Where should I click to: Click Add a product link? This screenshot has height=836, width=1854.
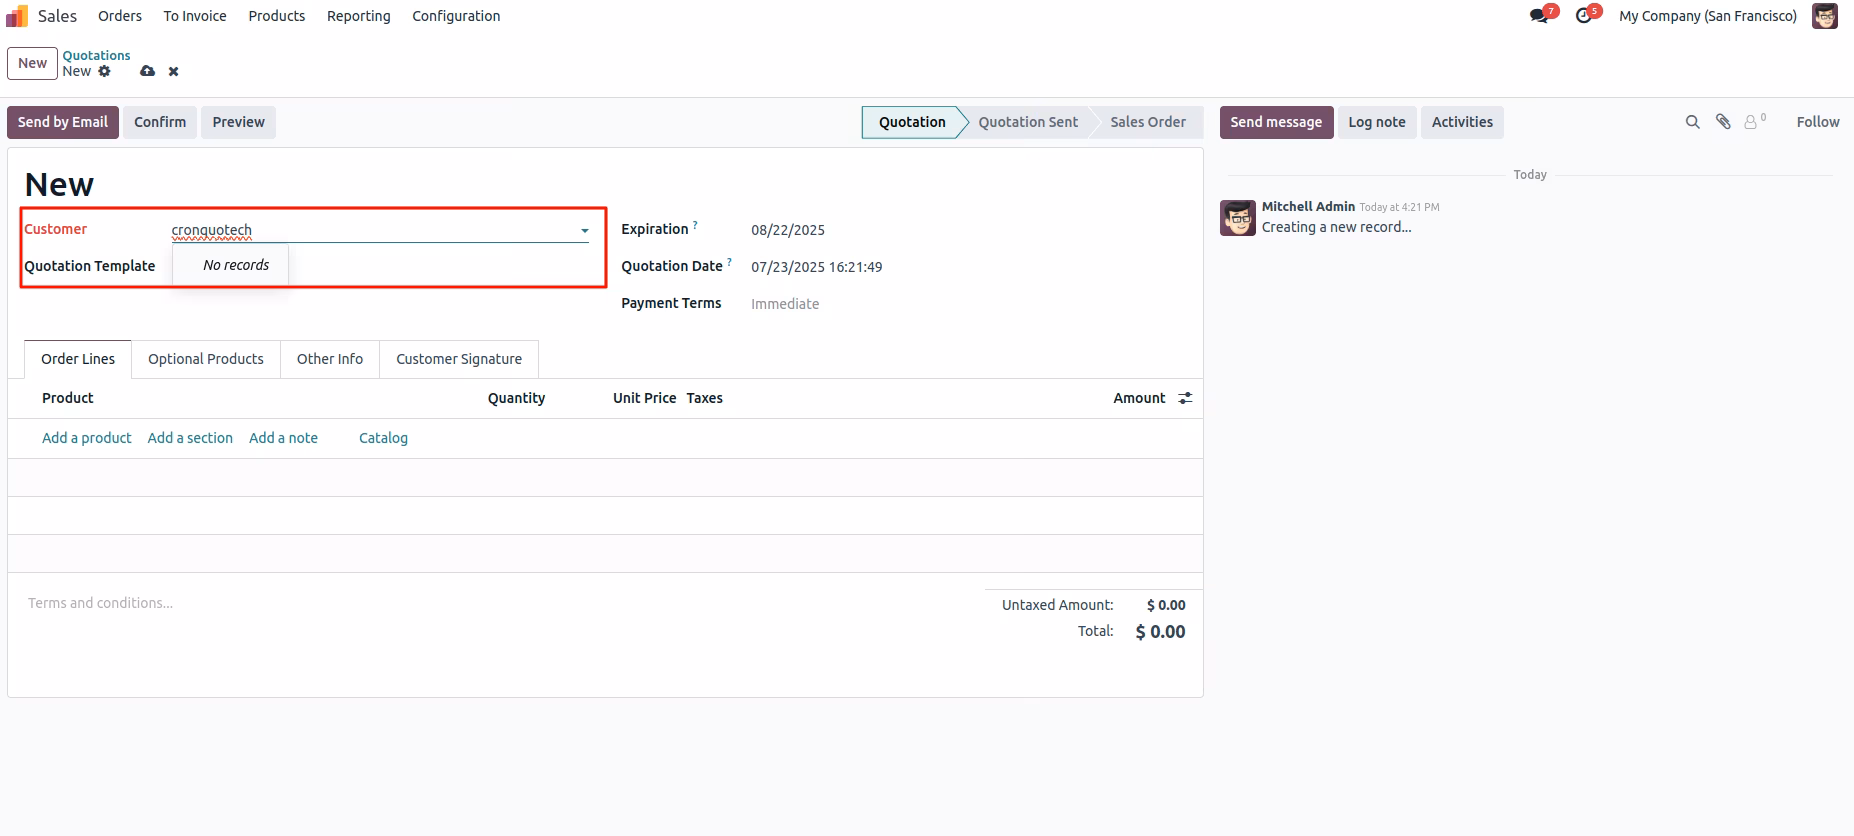[x=87, y=438]
